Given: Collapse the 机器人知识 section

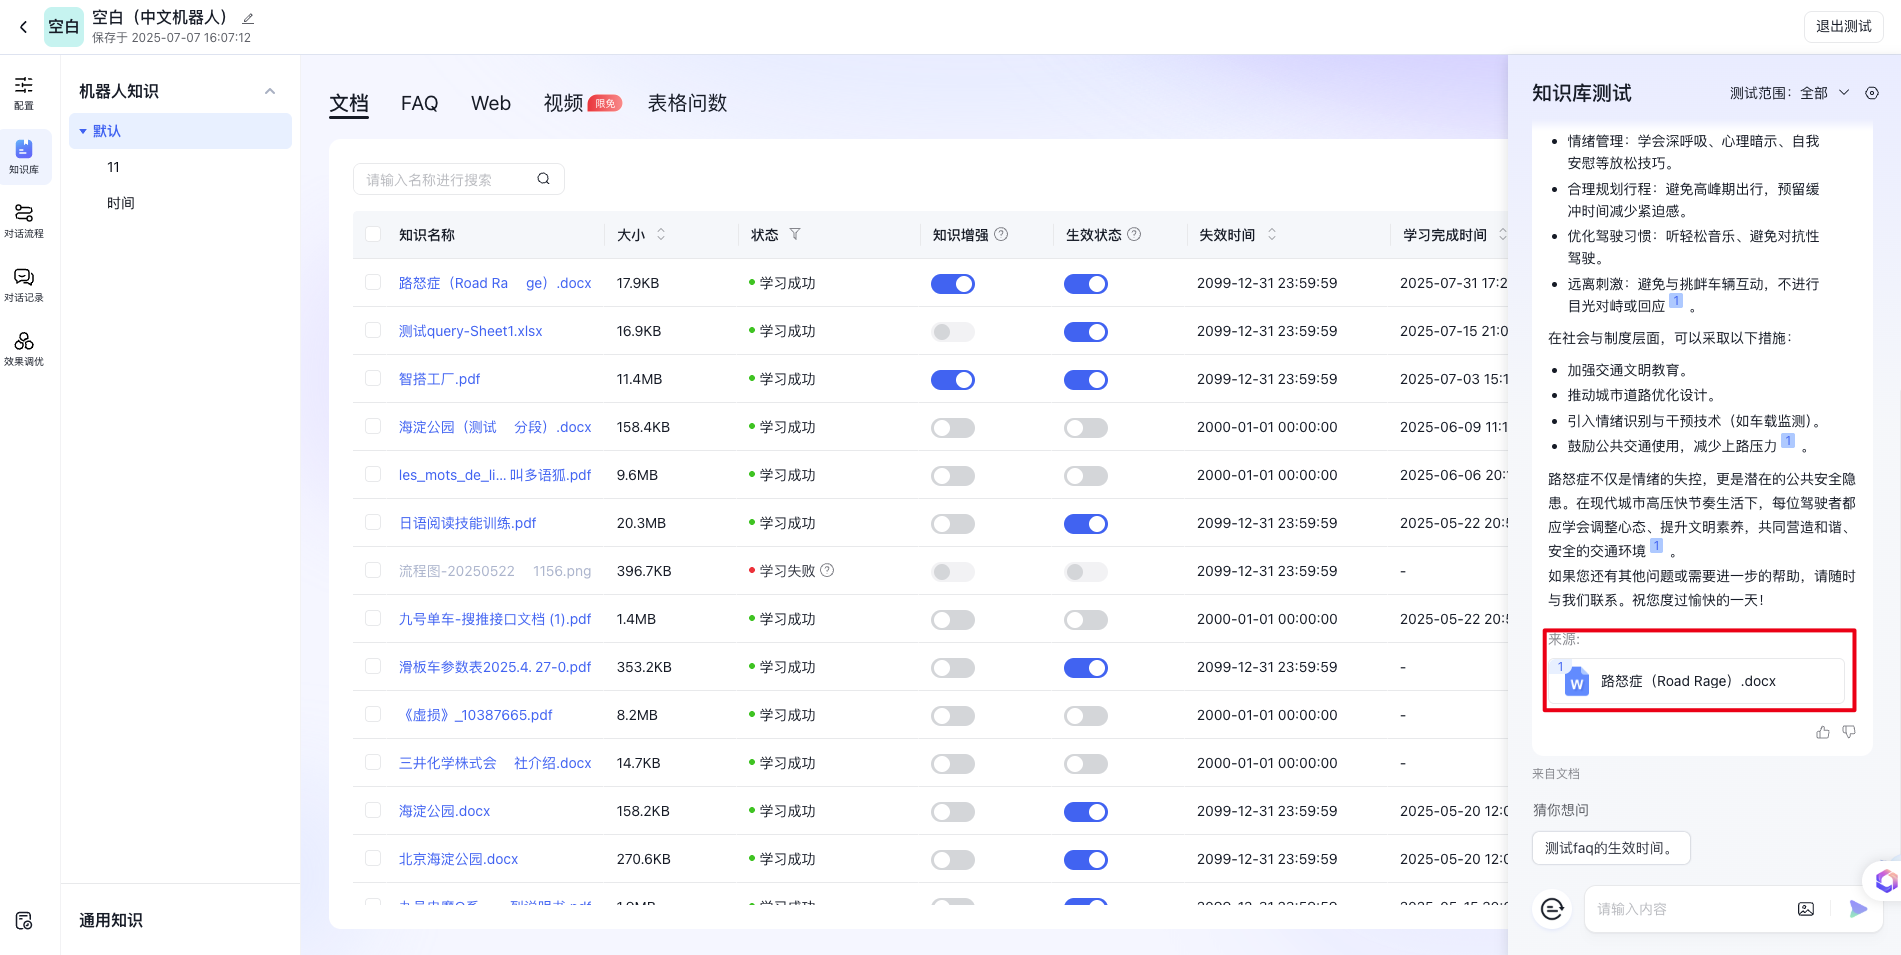Looking at the screenshot, I should coord(270,91).
